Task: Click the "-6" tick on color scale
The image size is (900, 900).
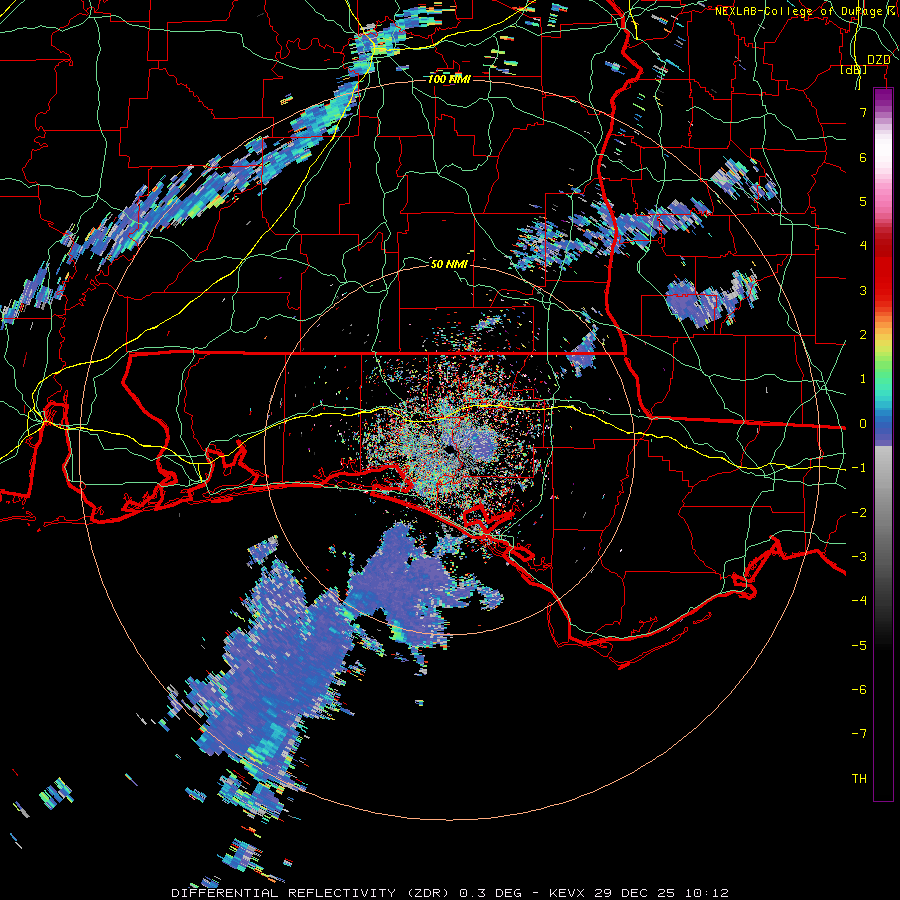Action: 859,690
